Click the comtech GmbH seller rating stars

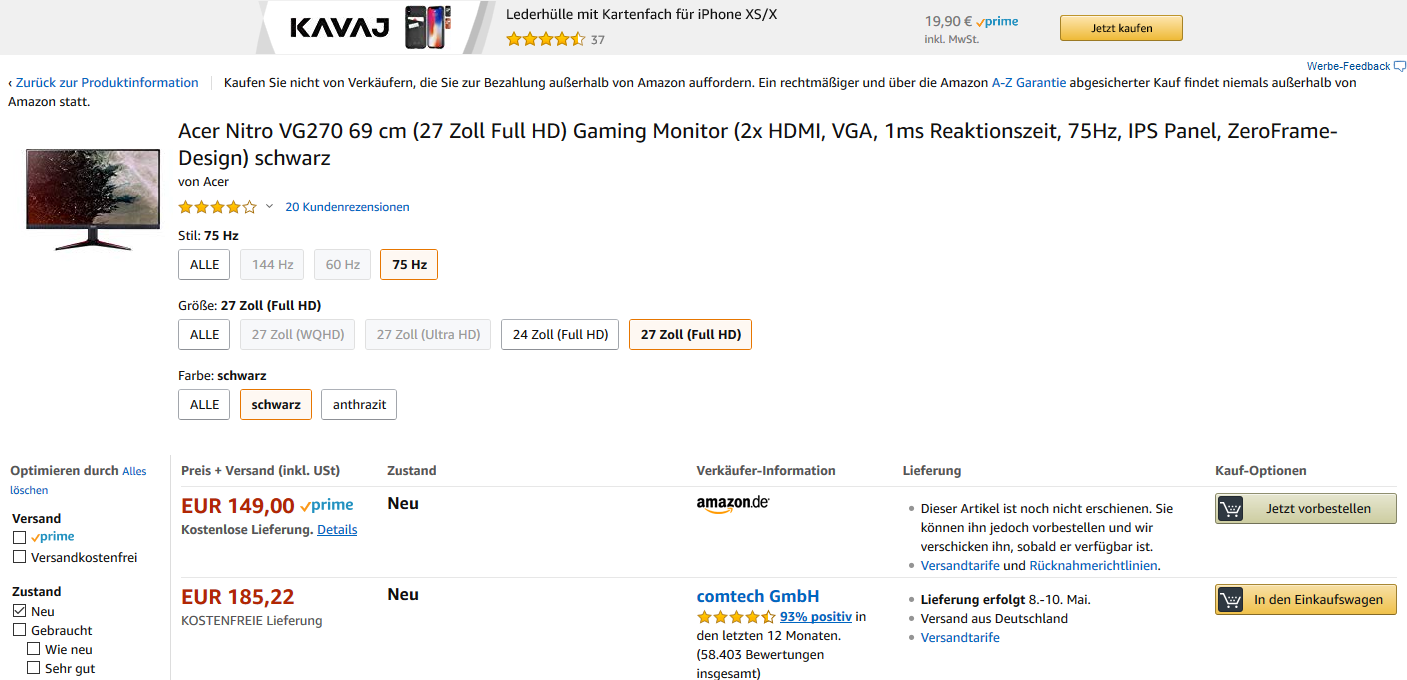736,617
